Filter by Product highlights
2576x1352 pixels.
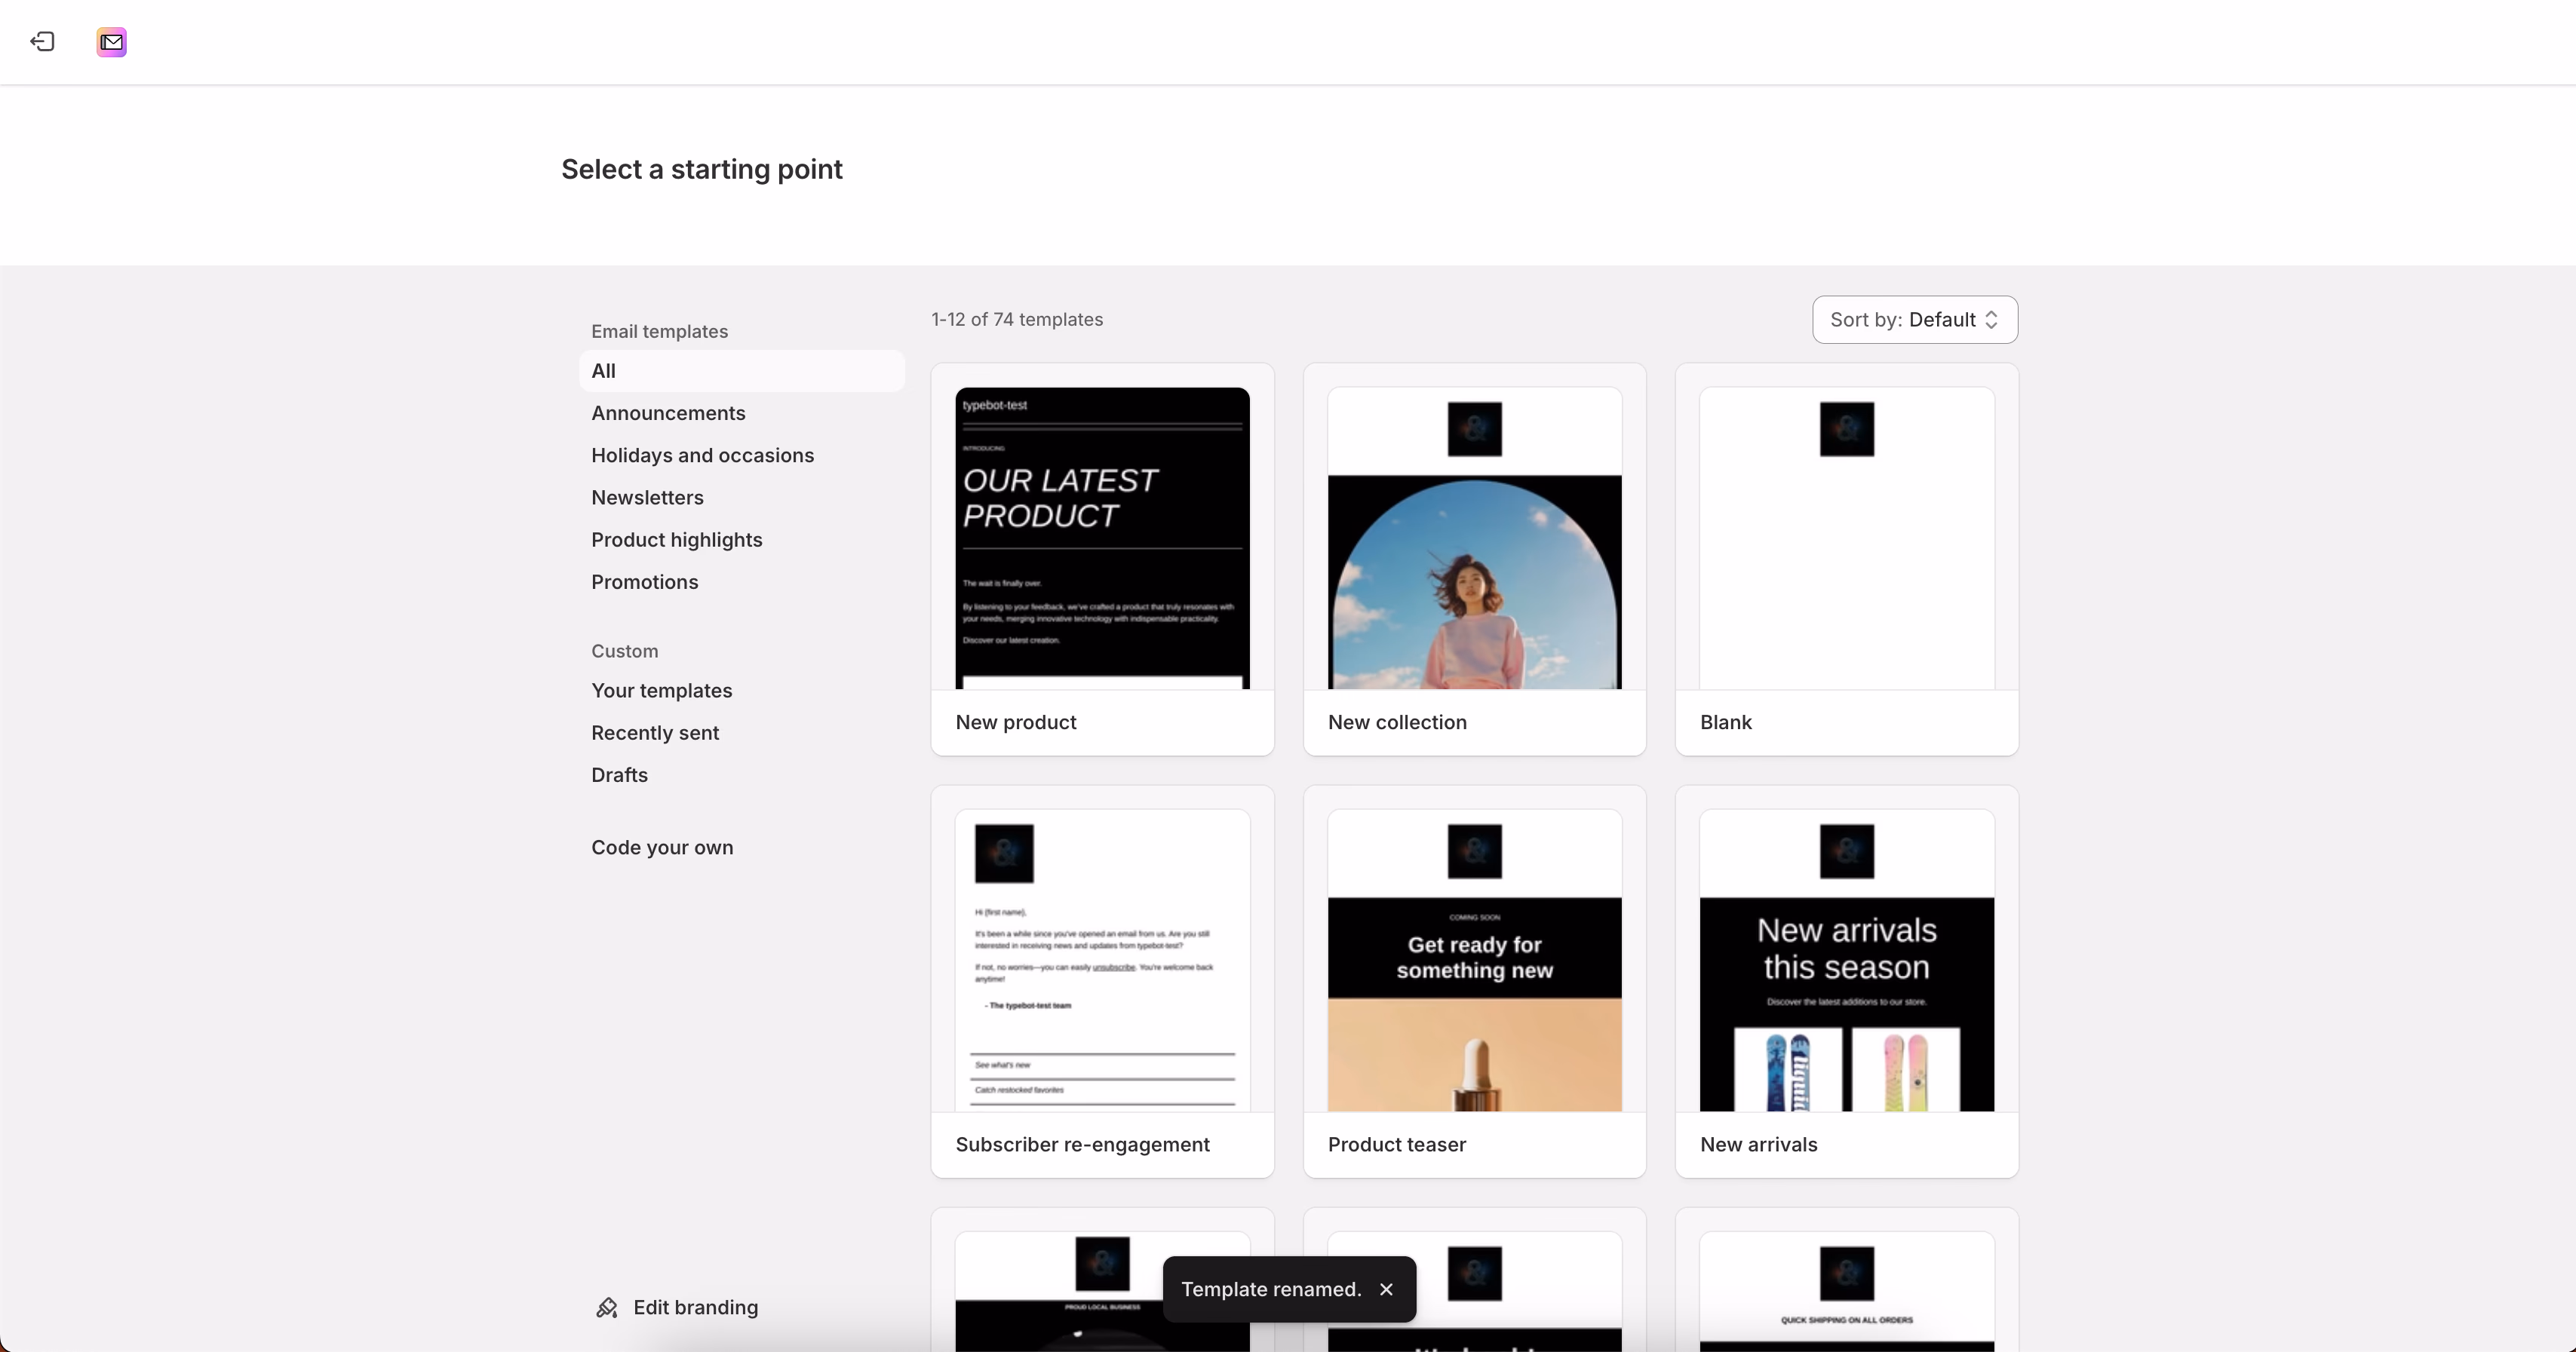(676, 539)
